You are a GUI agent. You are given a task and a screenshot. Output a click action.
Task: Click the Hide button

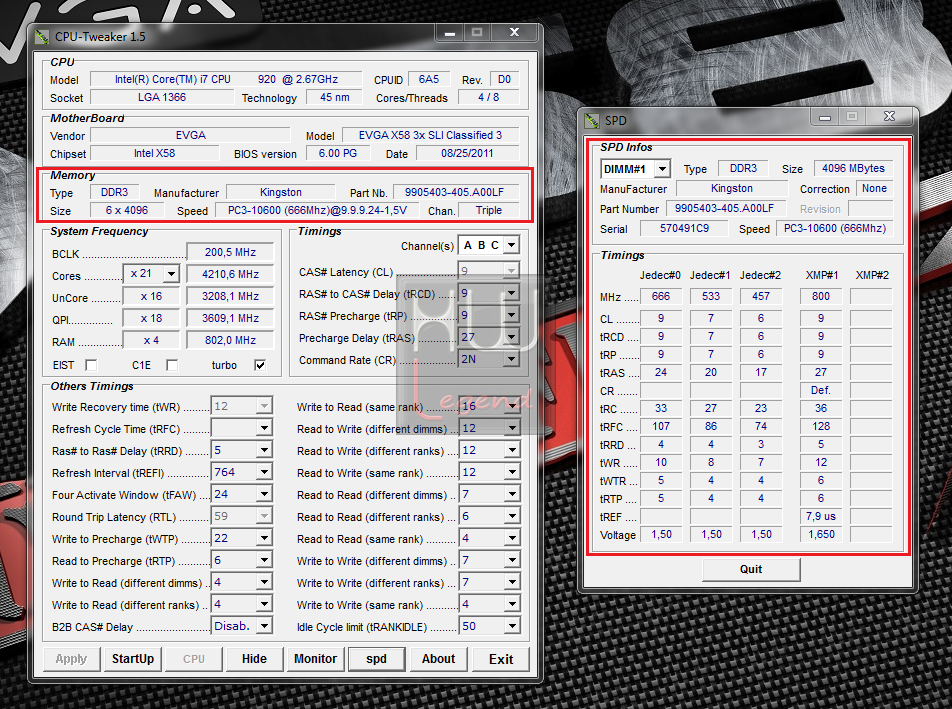tap(254, 659)
